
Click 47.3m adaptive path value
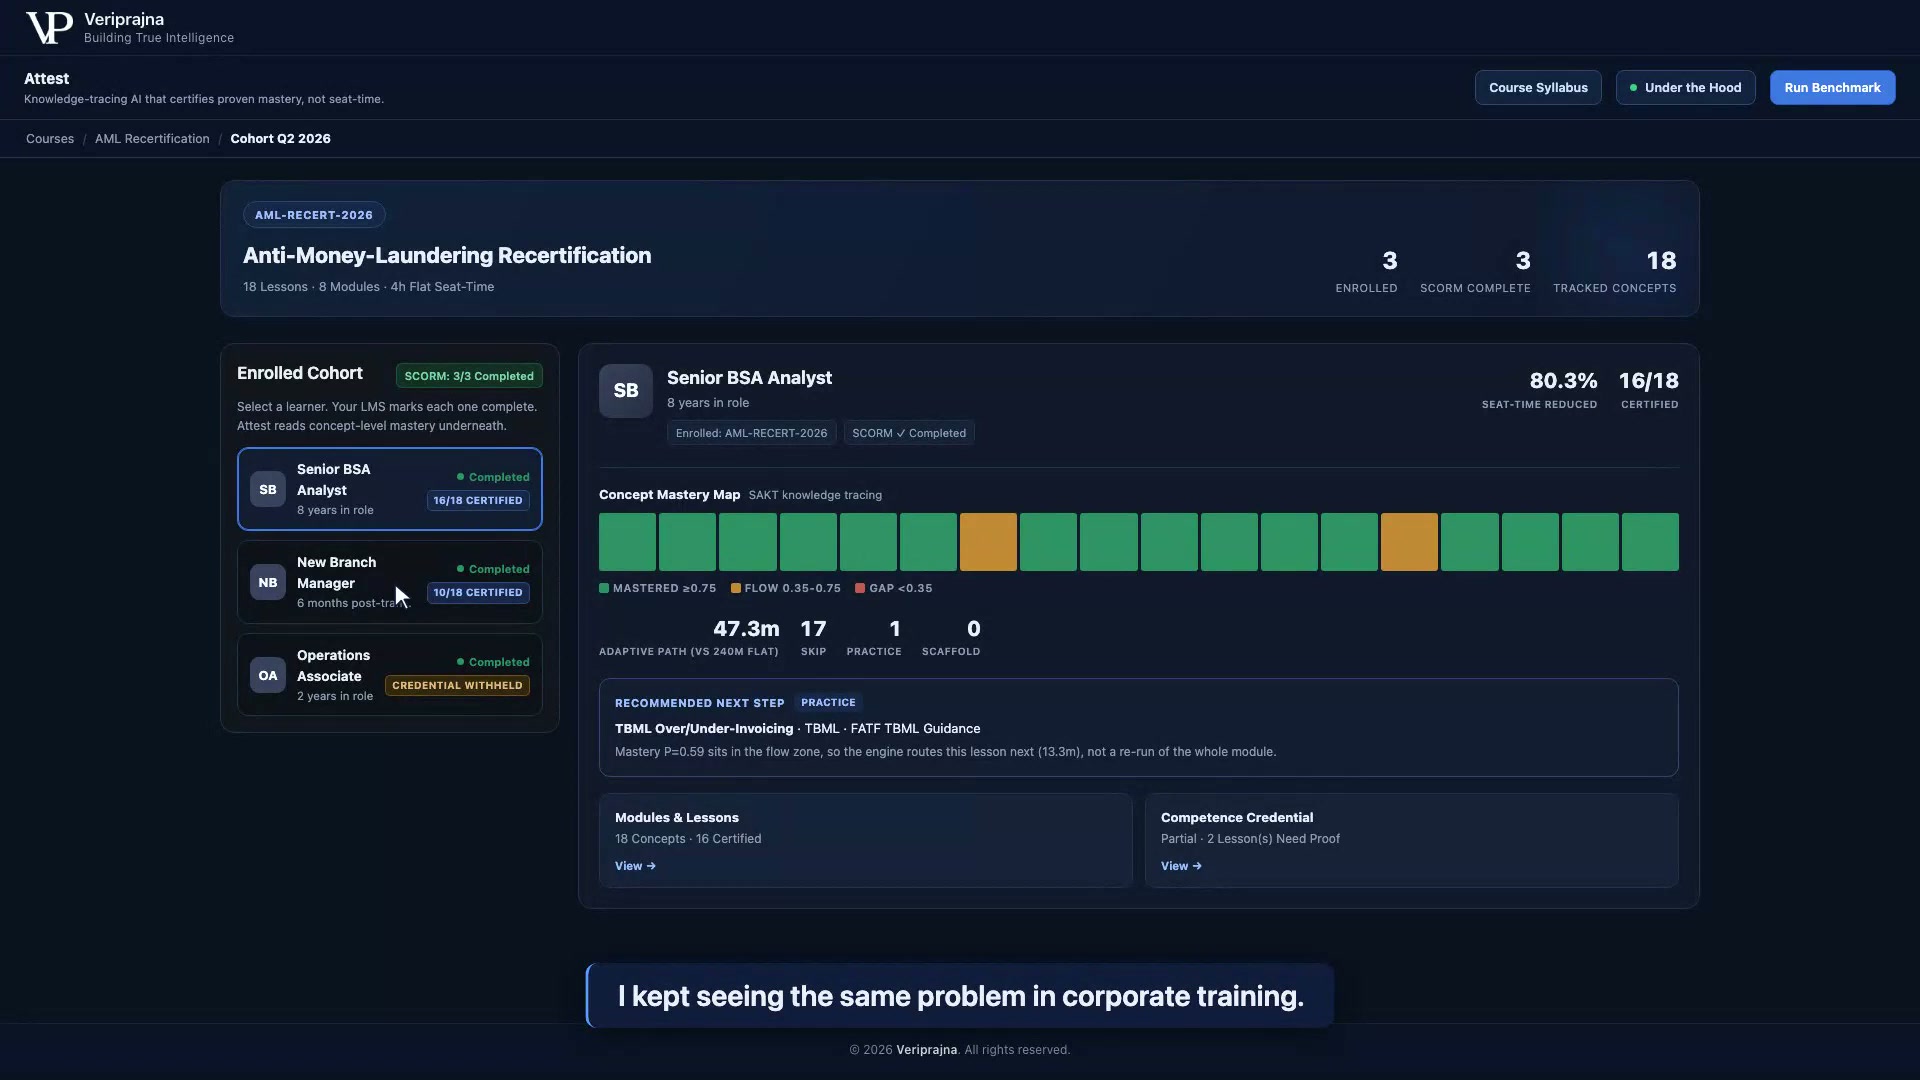[746, 629]
